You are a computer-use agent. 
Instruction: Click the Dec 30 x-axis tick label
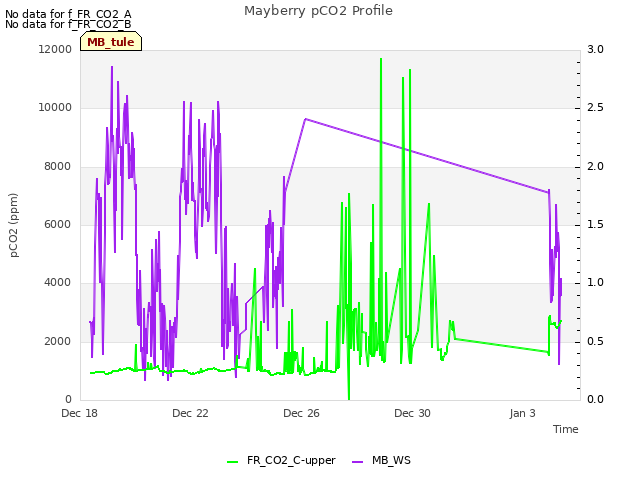412,413
